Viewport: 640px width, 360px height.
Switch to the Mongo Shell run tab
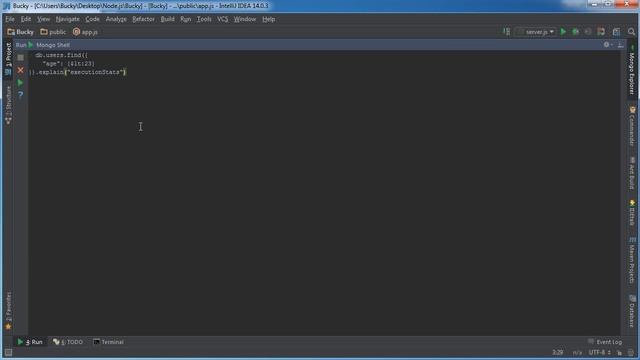(x=53, y=45)
